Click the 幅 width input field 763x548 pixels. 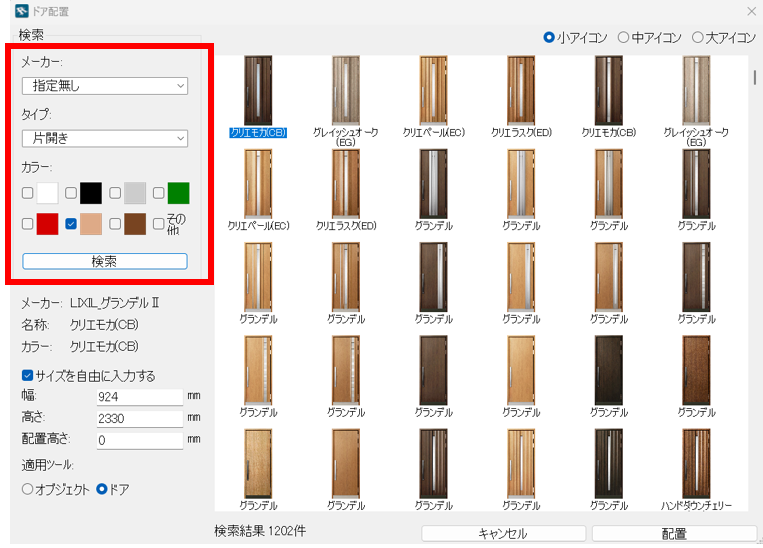[140, 397]
